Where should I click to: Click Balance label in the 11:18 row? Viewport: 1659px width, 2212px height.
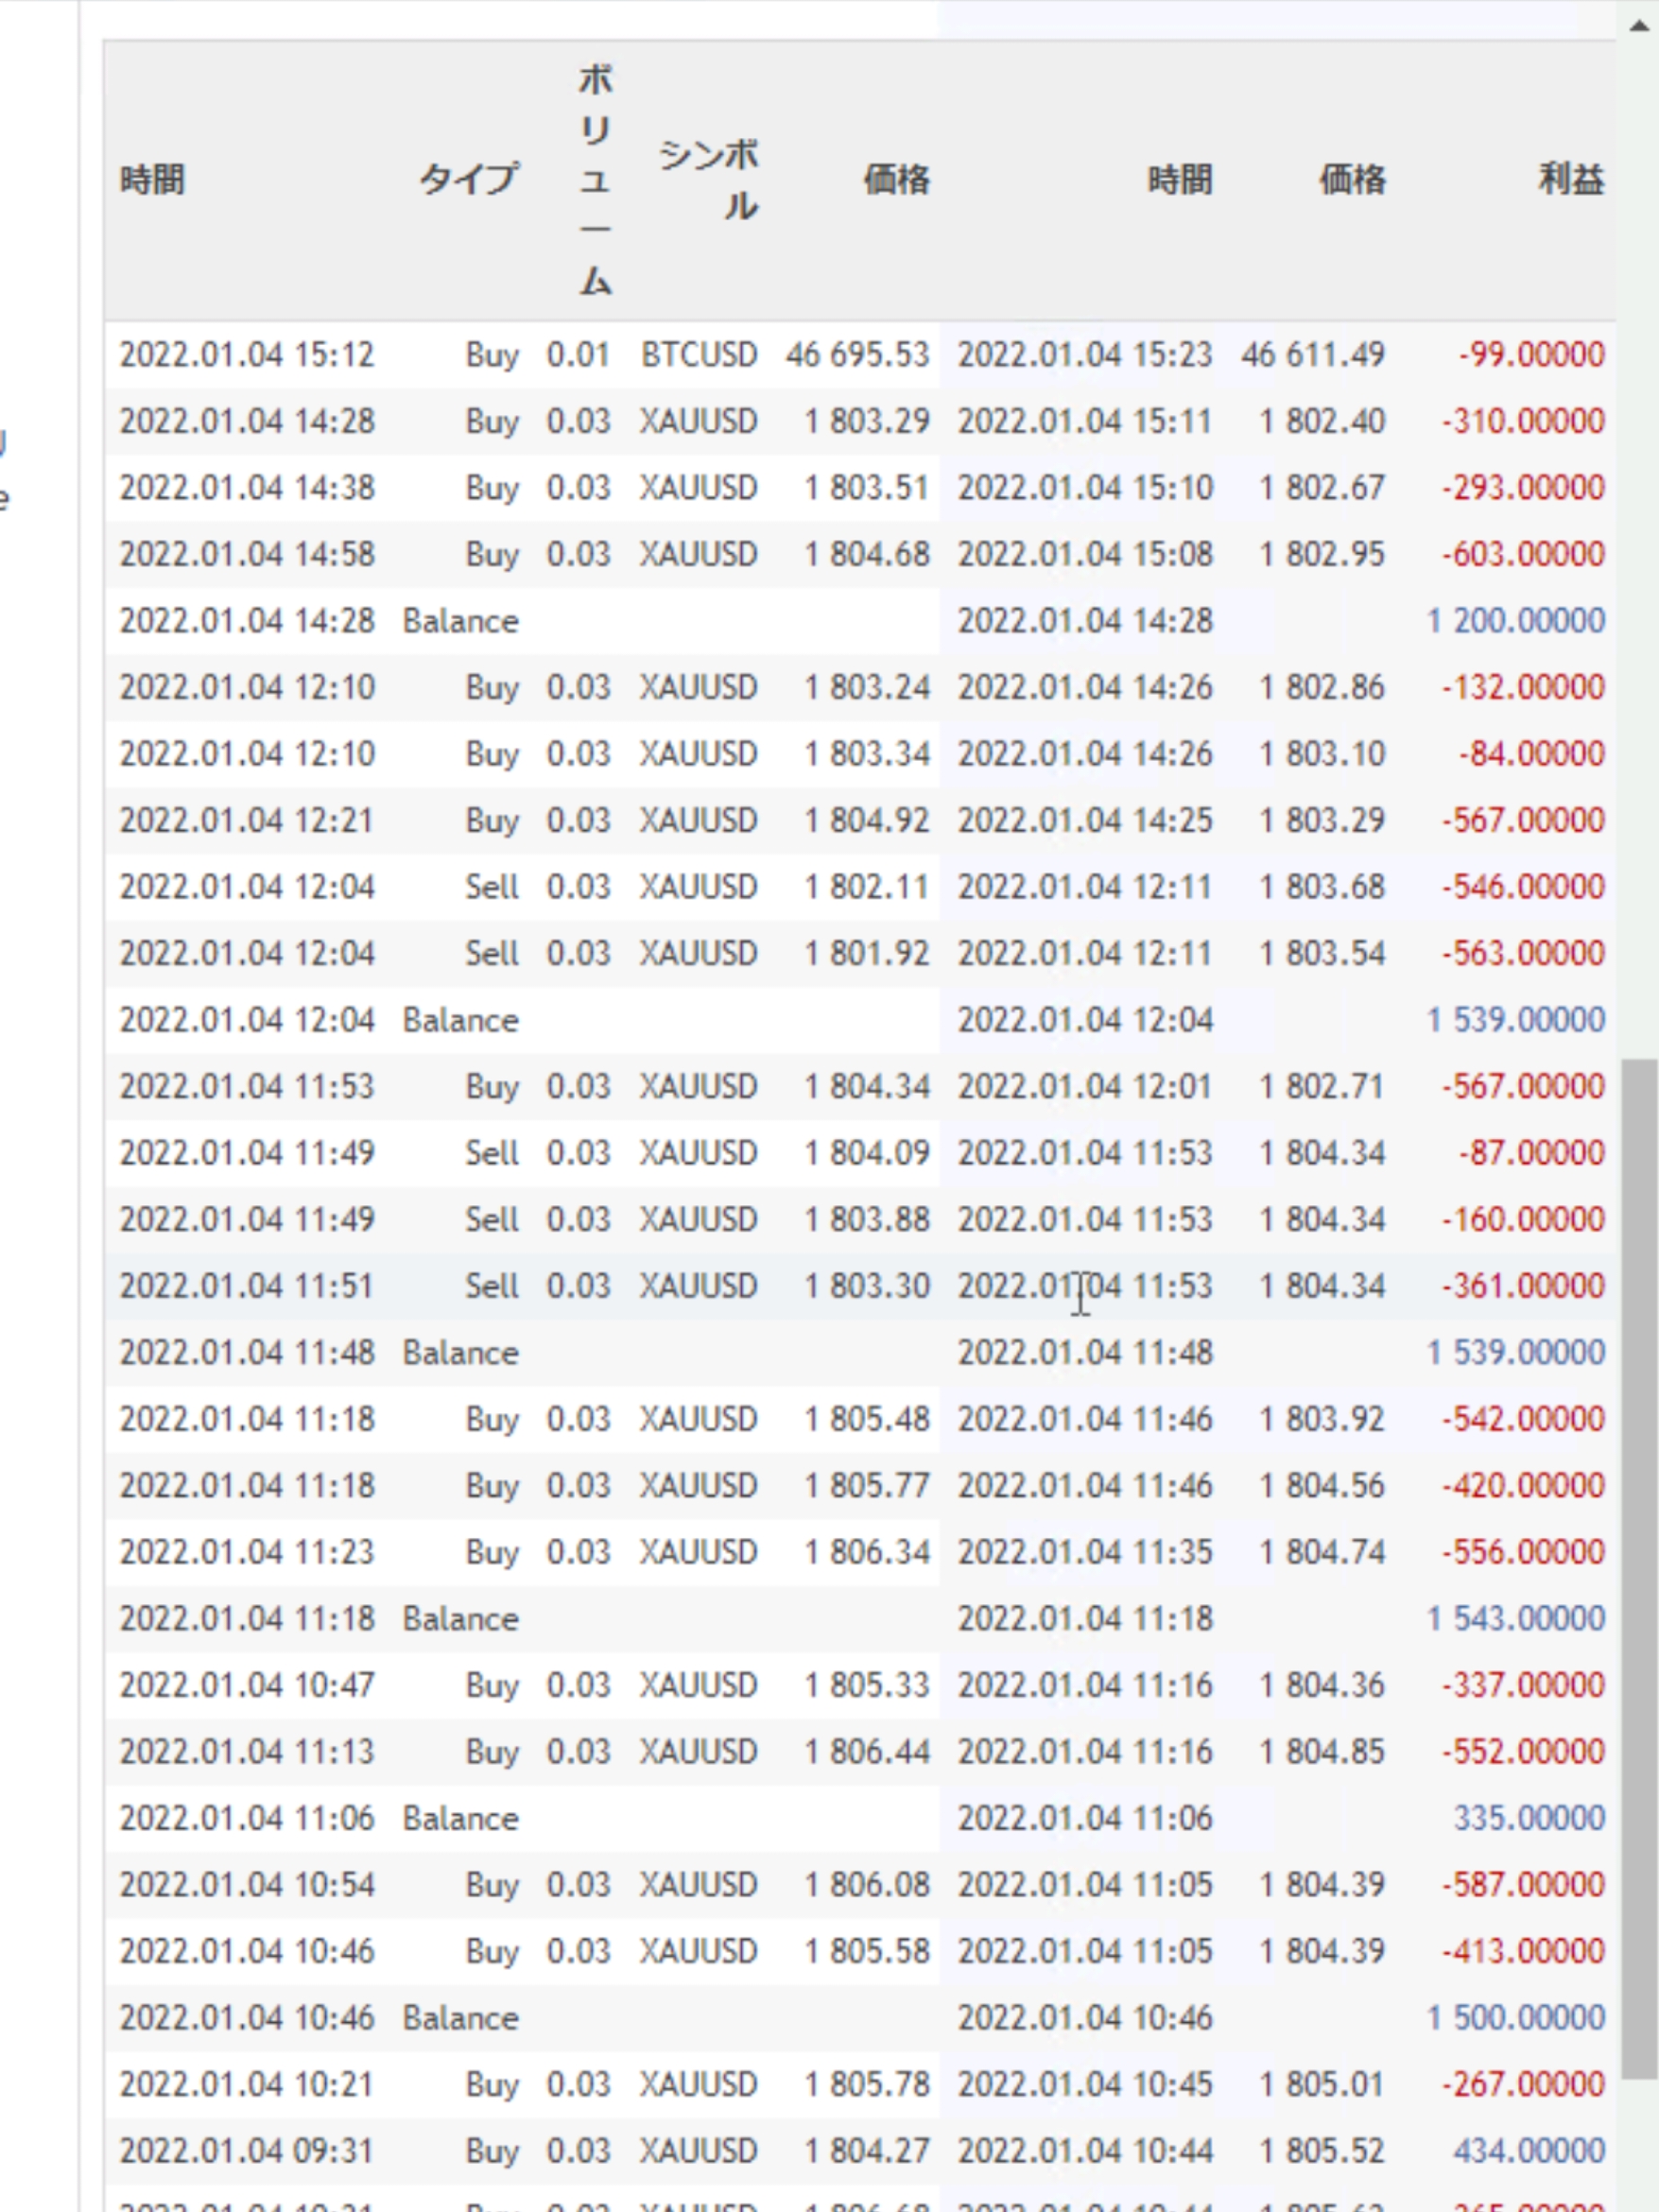460,1619
